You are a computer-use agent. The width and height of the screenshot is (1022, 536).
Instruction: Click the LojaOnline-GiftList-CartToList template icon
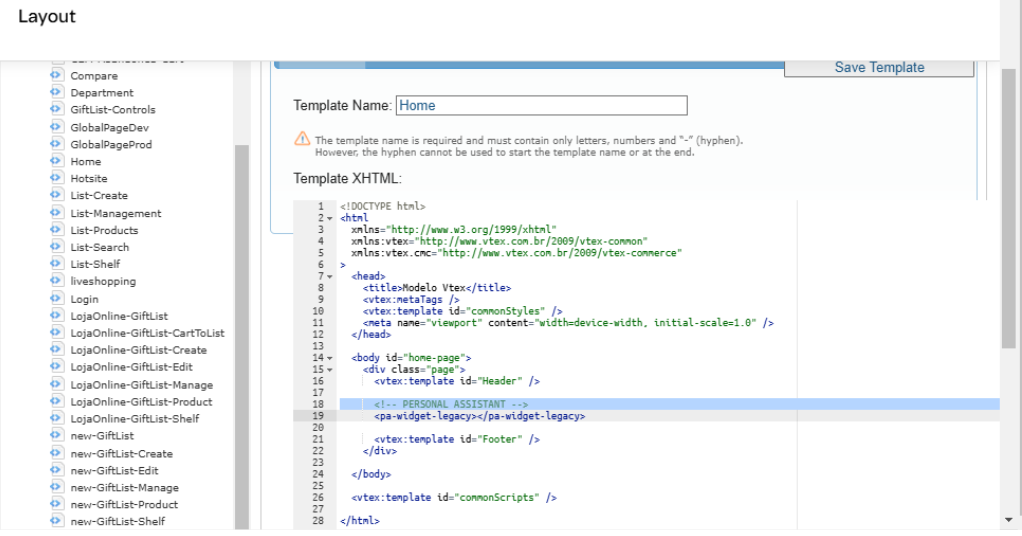pos(56,332)
